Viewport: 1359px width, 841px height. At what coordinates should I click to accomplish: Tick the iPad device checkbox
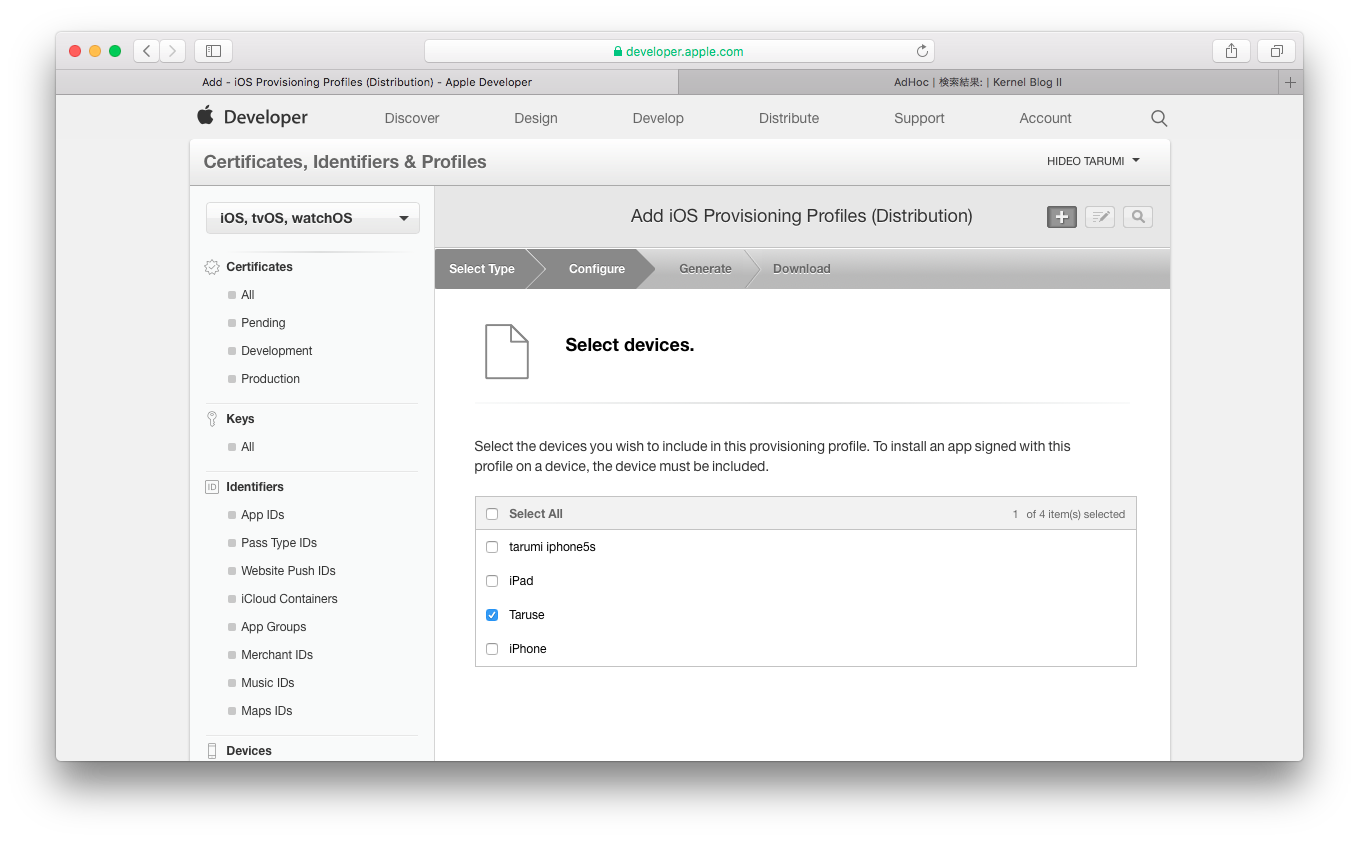tap(492, 581)
